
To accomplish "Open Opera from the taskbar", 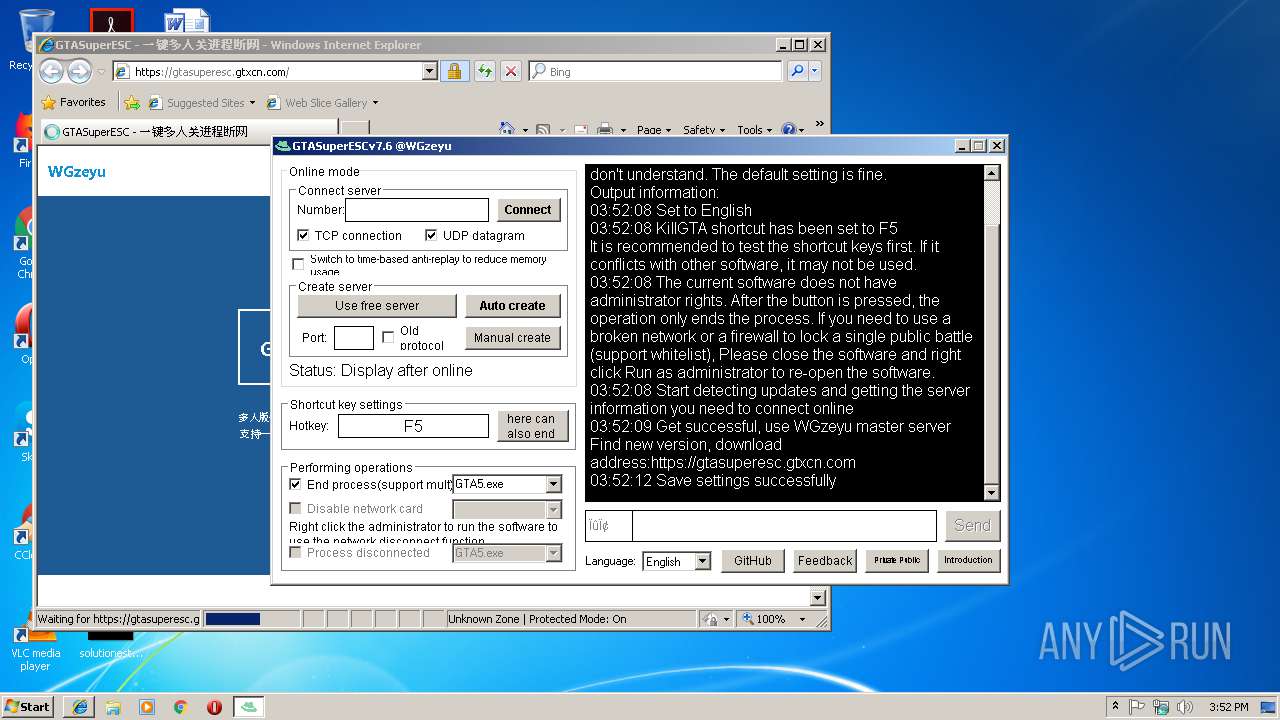I will (x=214, y=706).
